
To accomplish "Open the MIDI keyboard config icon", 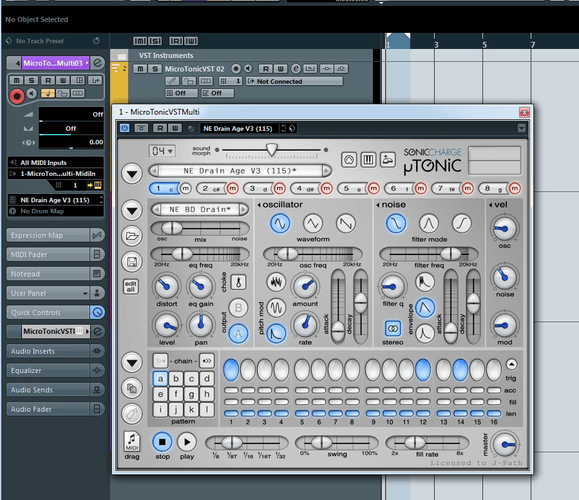I will point(368,160).
